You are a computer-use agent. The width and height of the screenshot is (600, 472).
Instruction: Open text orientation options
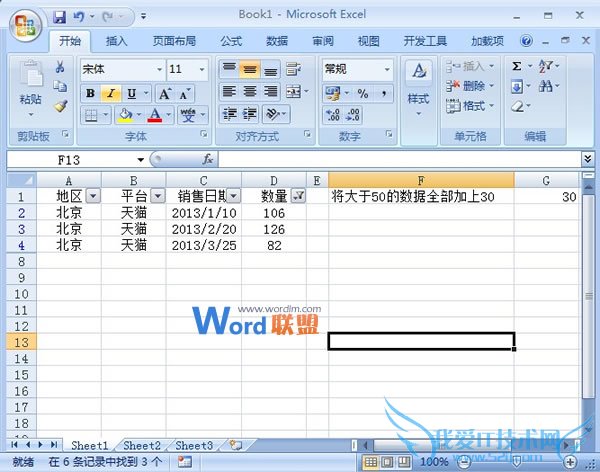pos(272,114)
